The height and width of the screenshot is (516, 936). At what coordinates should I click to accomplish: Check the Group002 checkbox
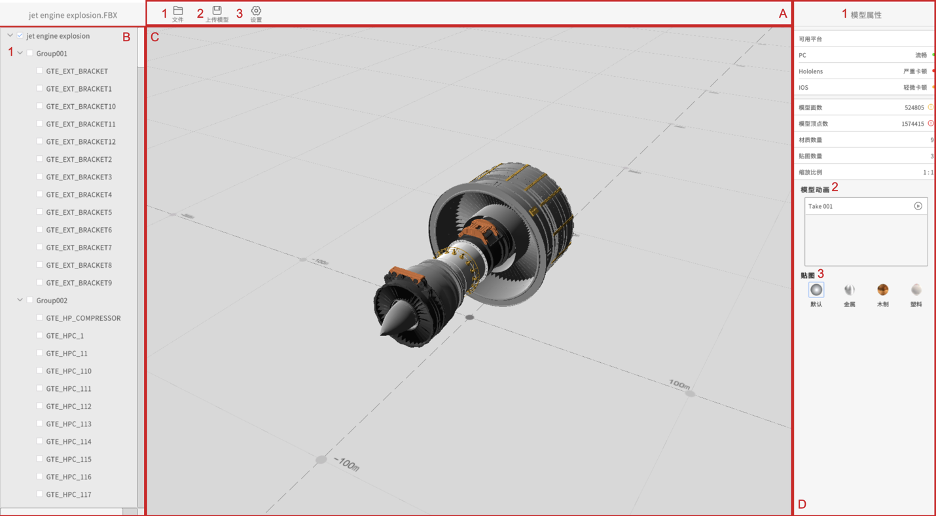[x=30, y=300]
